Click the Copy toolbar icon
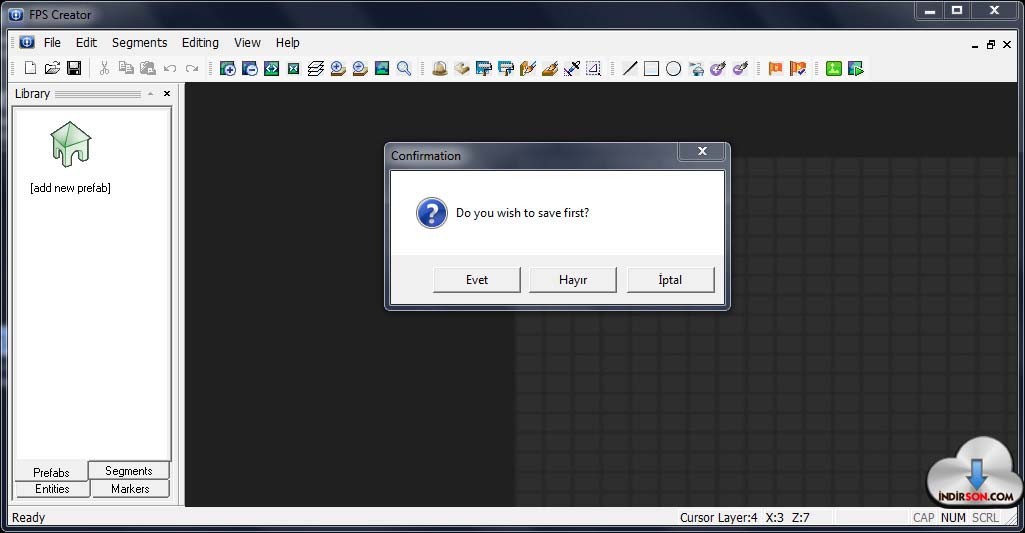Image resolution: width=1025 pixels, height=533 pixels. point(126,68)
